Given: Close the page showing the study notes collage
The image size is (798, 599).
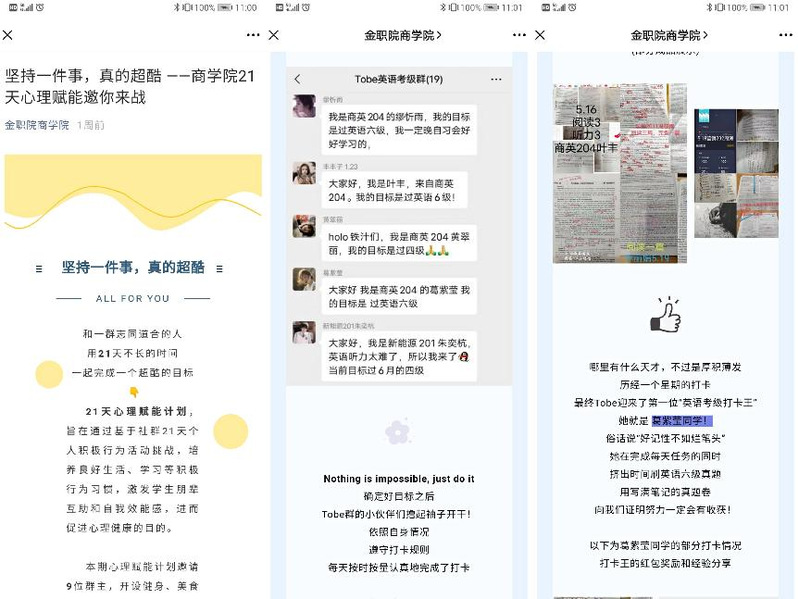Looking at the screenshot, I should coord(540,35).
